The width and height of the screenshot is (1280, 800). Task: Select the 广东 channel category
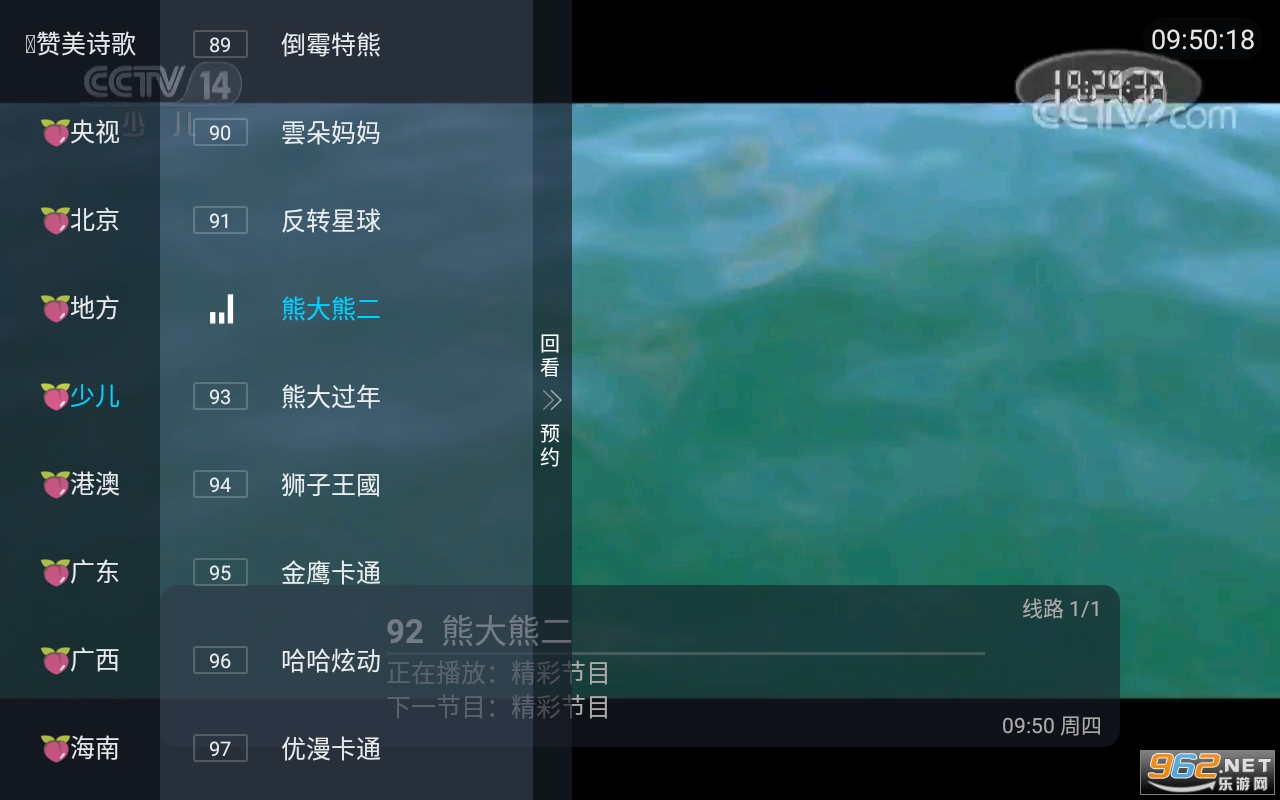pyautogui.click(x=80, y=573)
